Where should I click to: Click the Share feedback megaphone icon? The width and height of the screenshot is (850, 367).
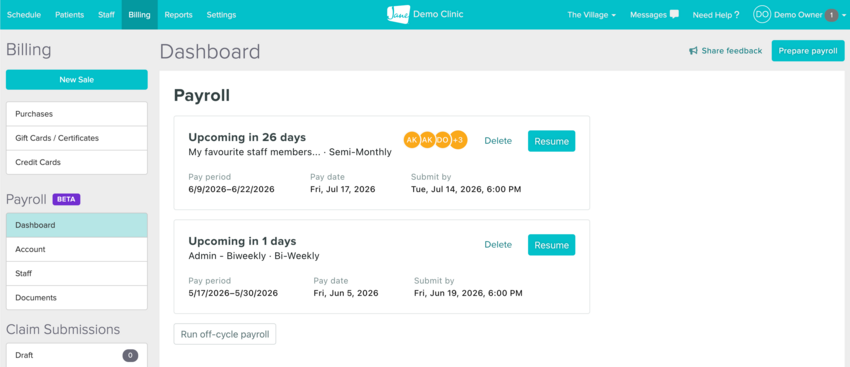693,51
